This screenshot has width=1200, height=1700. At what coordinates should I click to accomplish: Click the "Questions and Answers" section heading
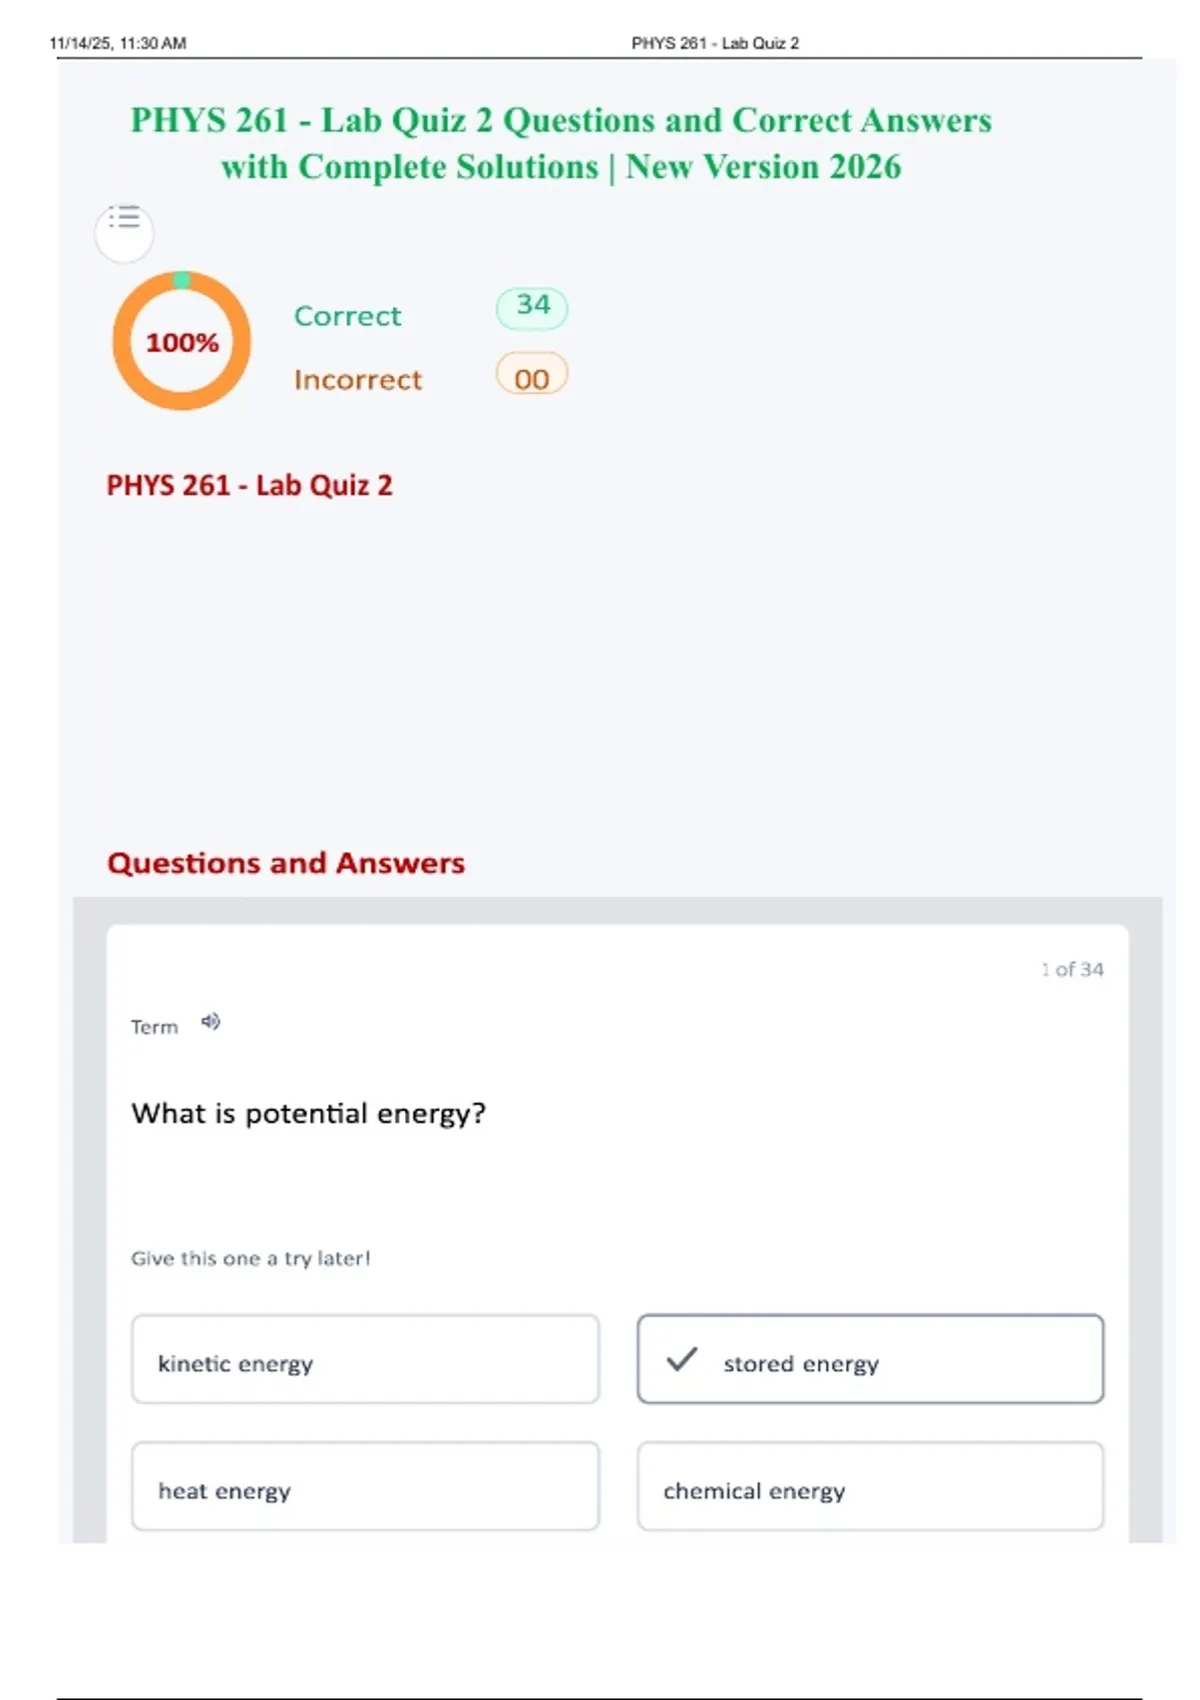click(x=286, y=863)
